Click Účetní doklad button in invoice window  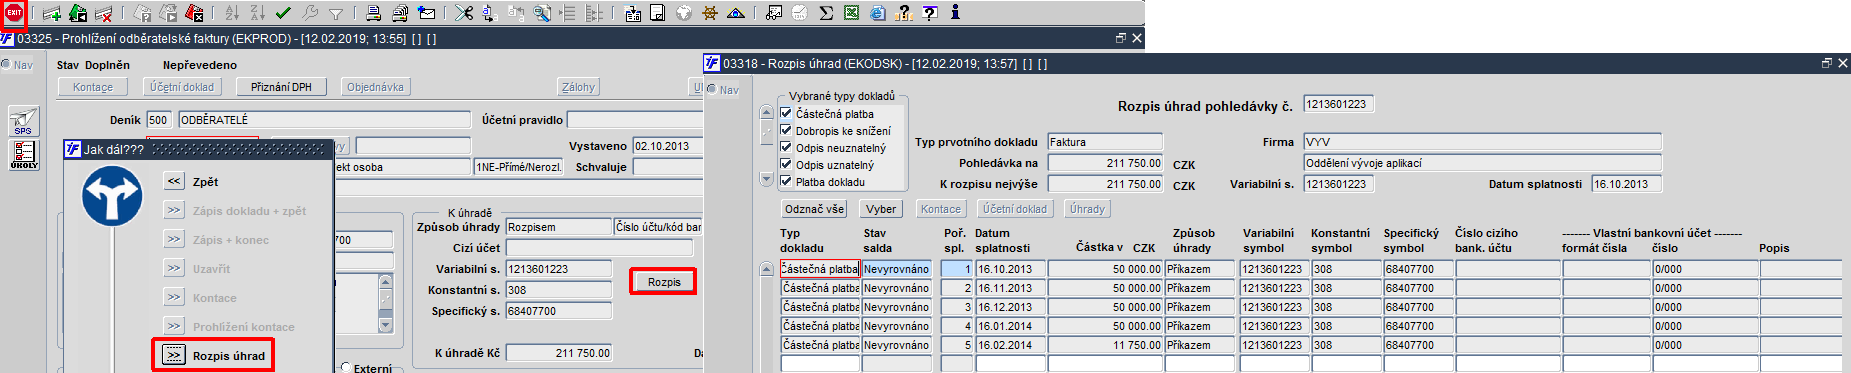click(x=182, y=87)
